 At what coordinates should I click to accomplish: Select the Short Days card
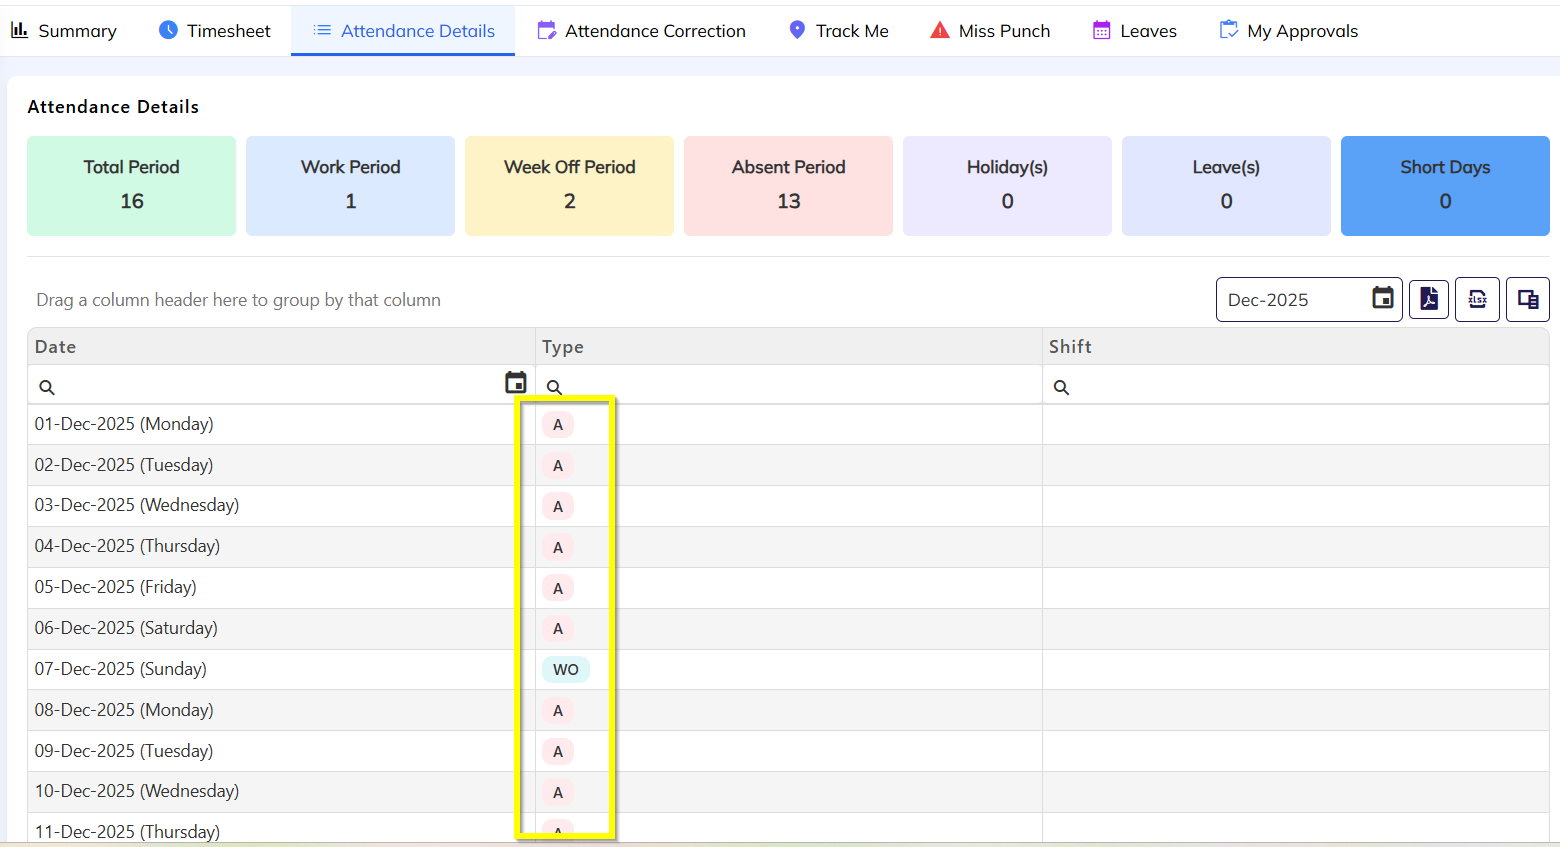coord(1444,186)
